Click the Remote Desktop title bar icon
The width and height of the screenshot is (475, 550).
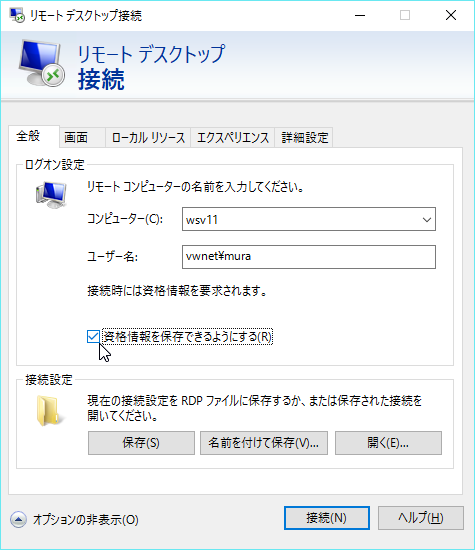[x=17, y=15]
